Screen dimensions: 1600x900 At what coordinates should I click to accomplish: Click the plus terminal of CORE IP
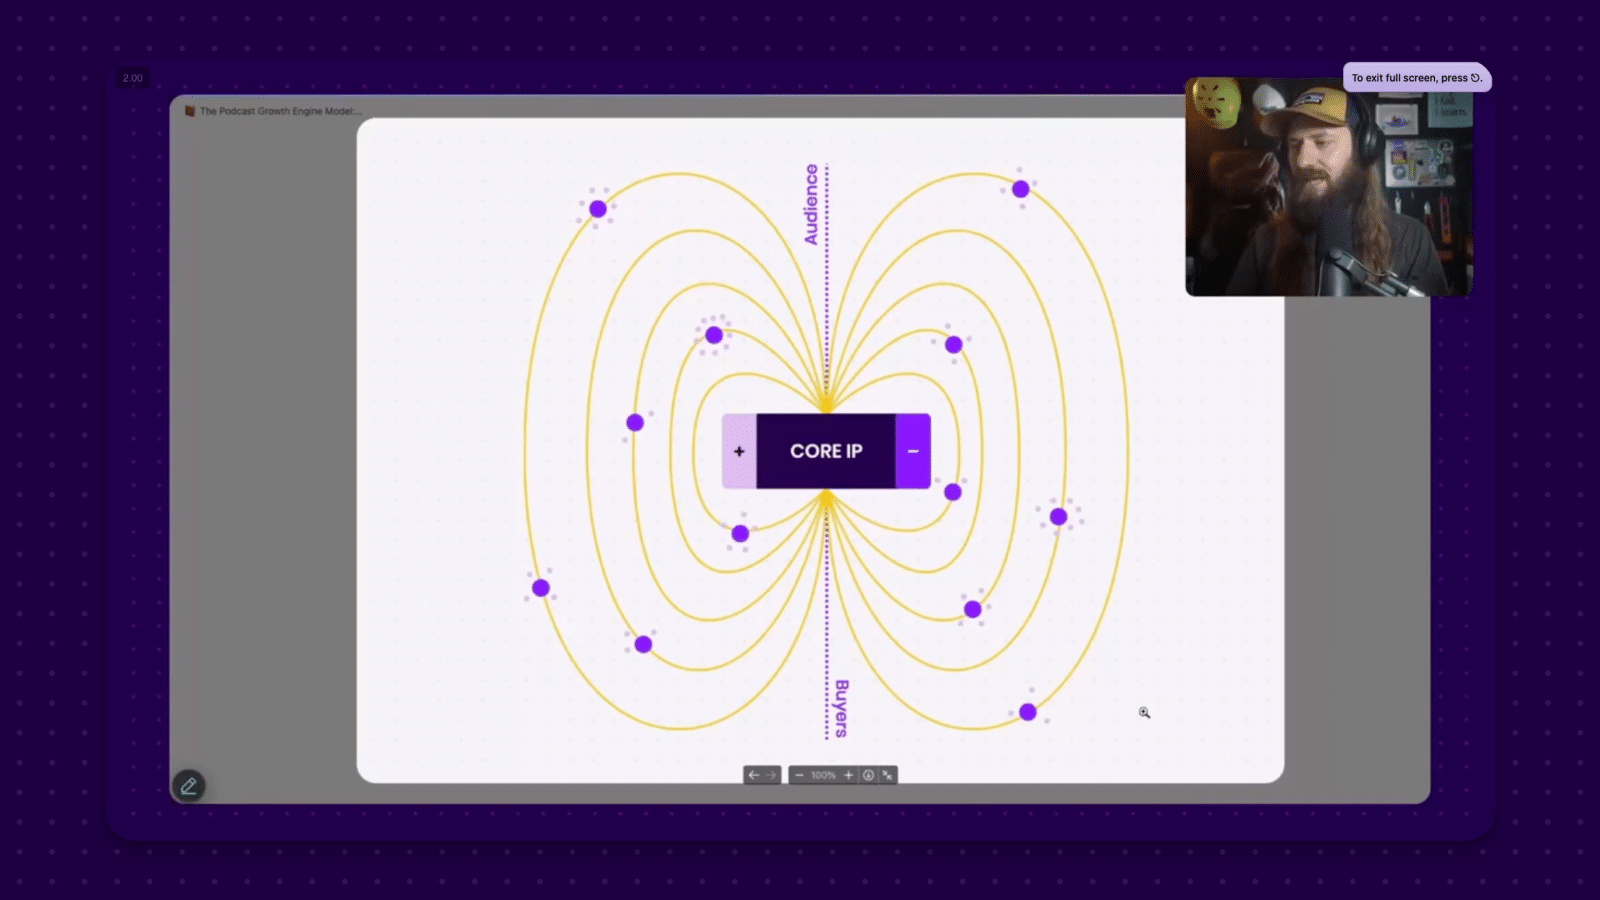[739, 451]
